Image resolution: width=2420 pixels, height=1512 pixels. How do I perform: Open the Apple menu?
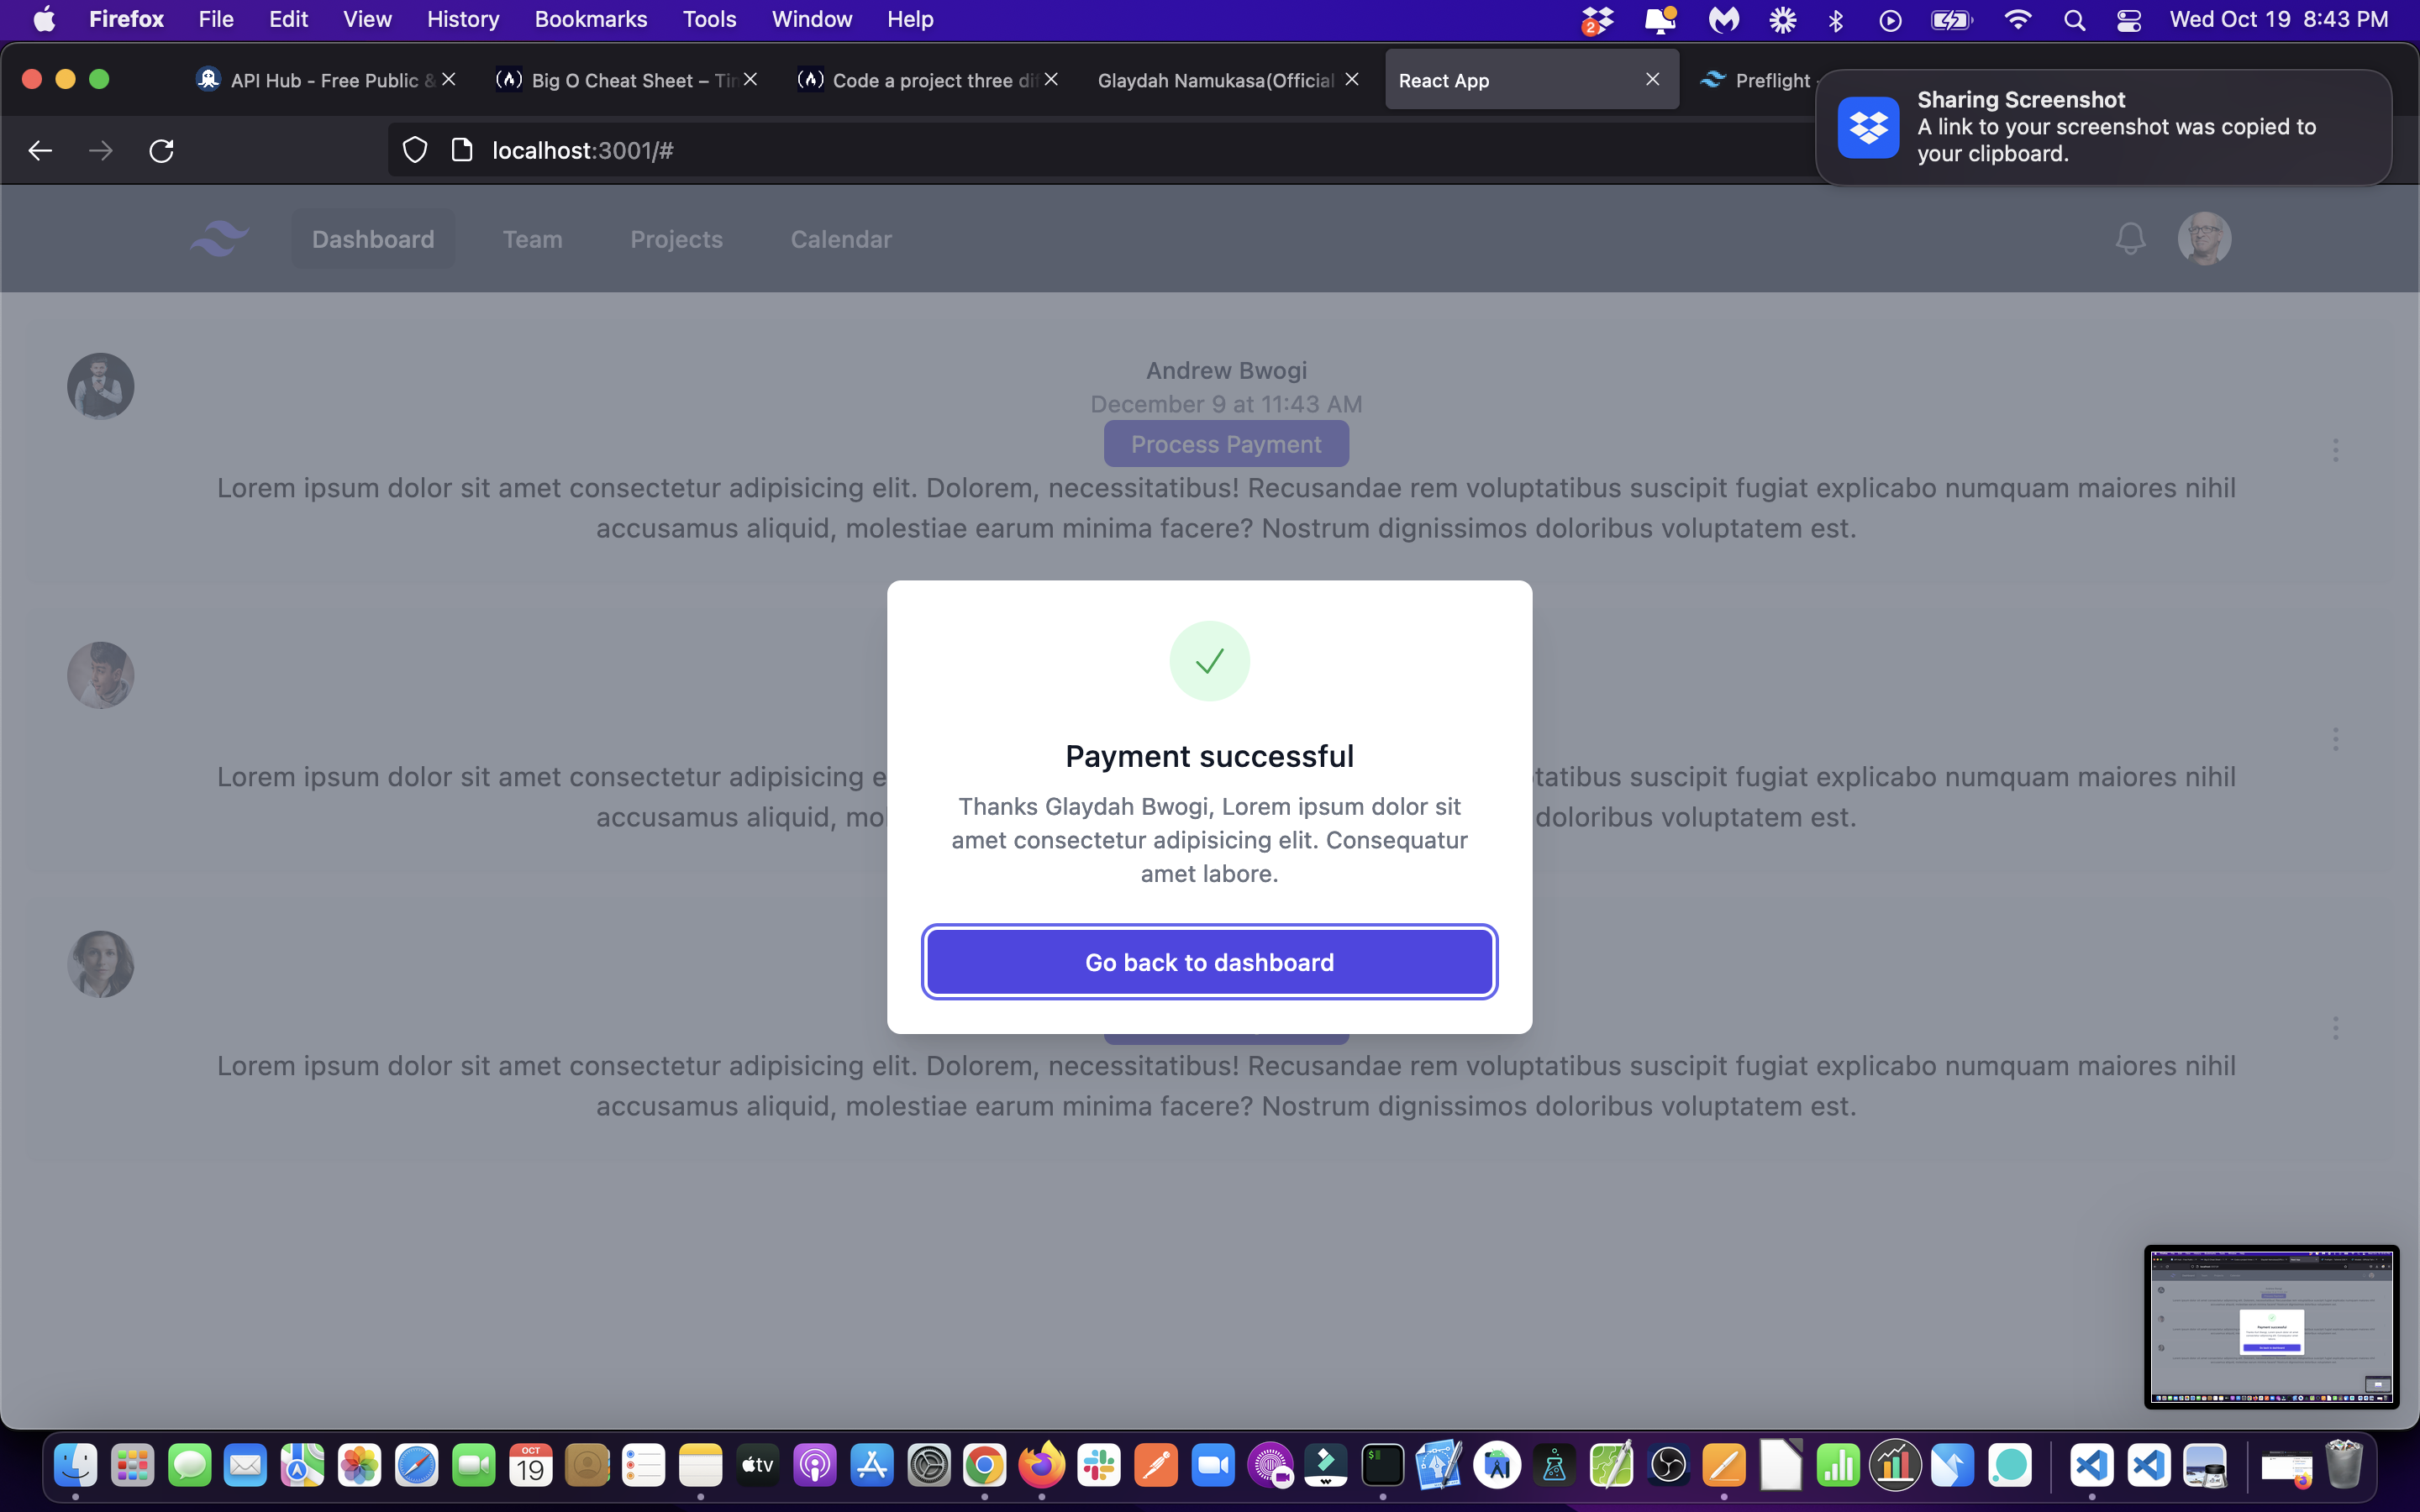coord(44,19)
